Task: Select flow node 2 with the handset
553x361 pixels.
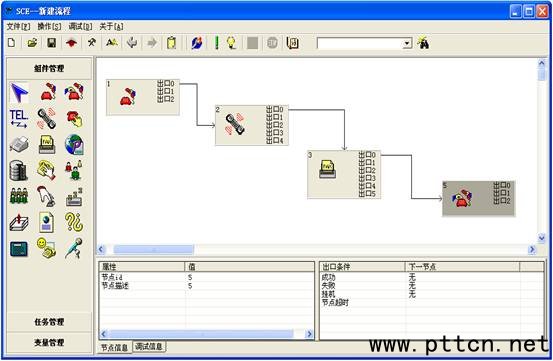Action: pyautogui.click(x=252, y=125)
